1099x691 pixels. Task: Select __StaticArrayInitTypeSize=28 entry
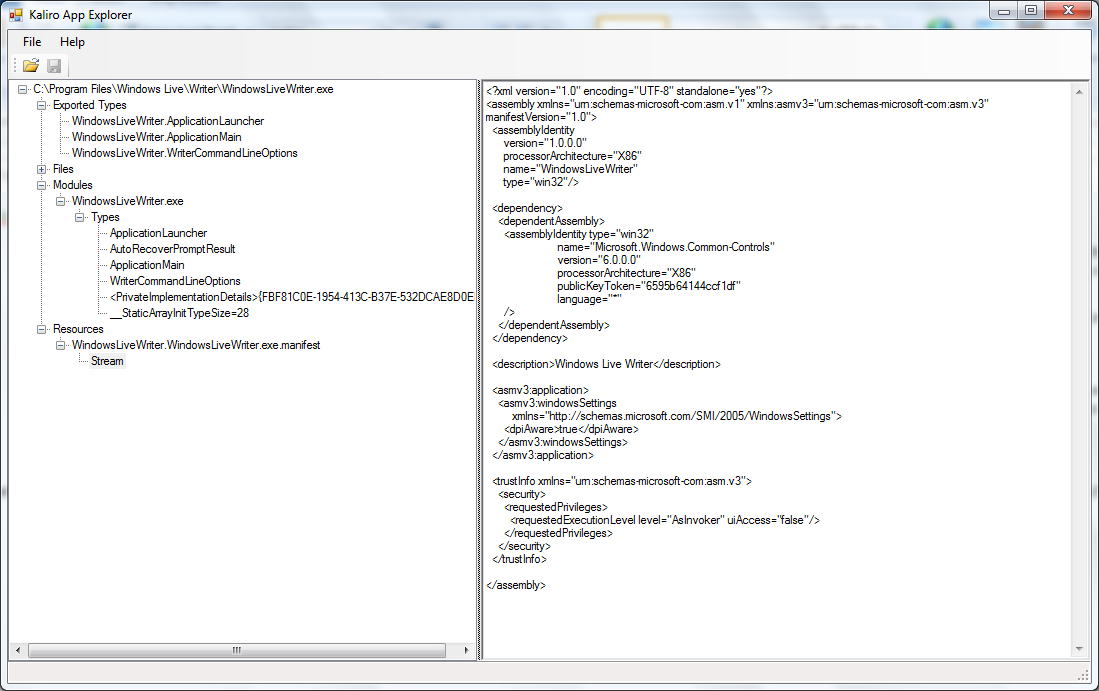click(x=179, y=313)
